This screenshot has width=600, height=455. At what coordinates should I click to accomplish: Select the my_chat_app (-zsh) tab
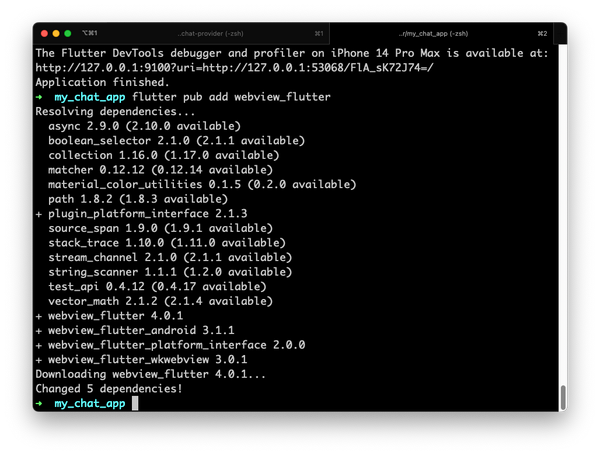(x=433, y=34)
